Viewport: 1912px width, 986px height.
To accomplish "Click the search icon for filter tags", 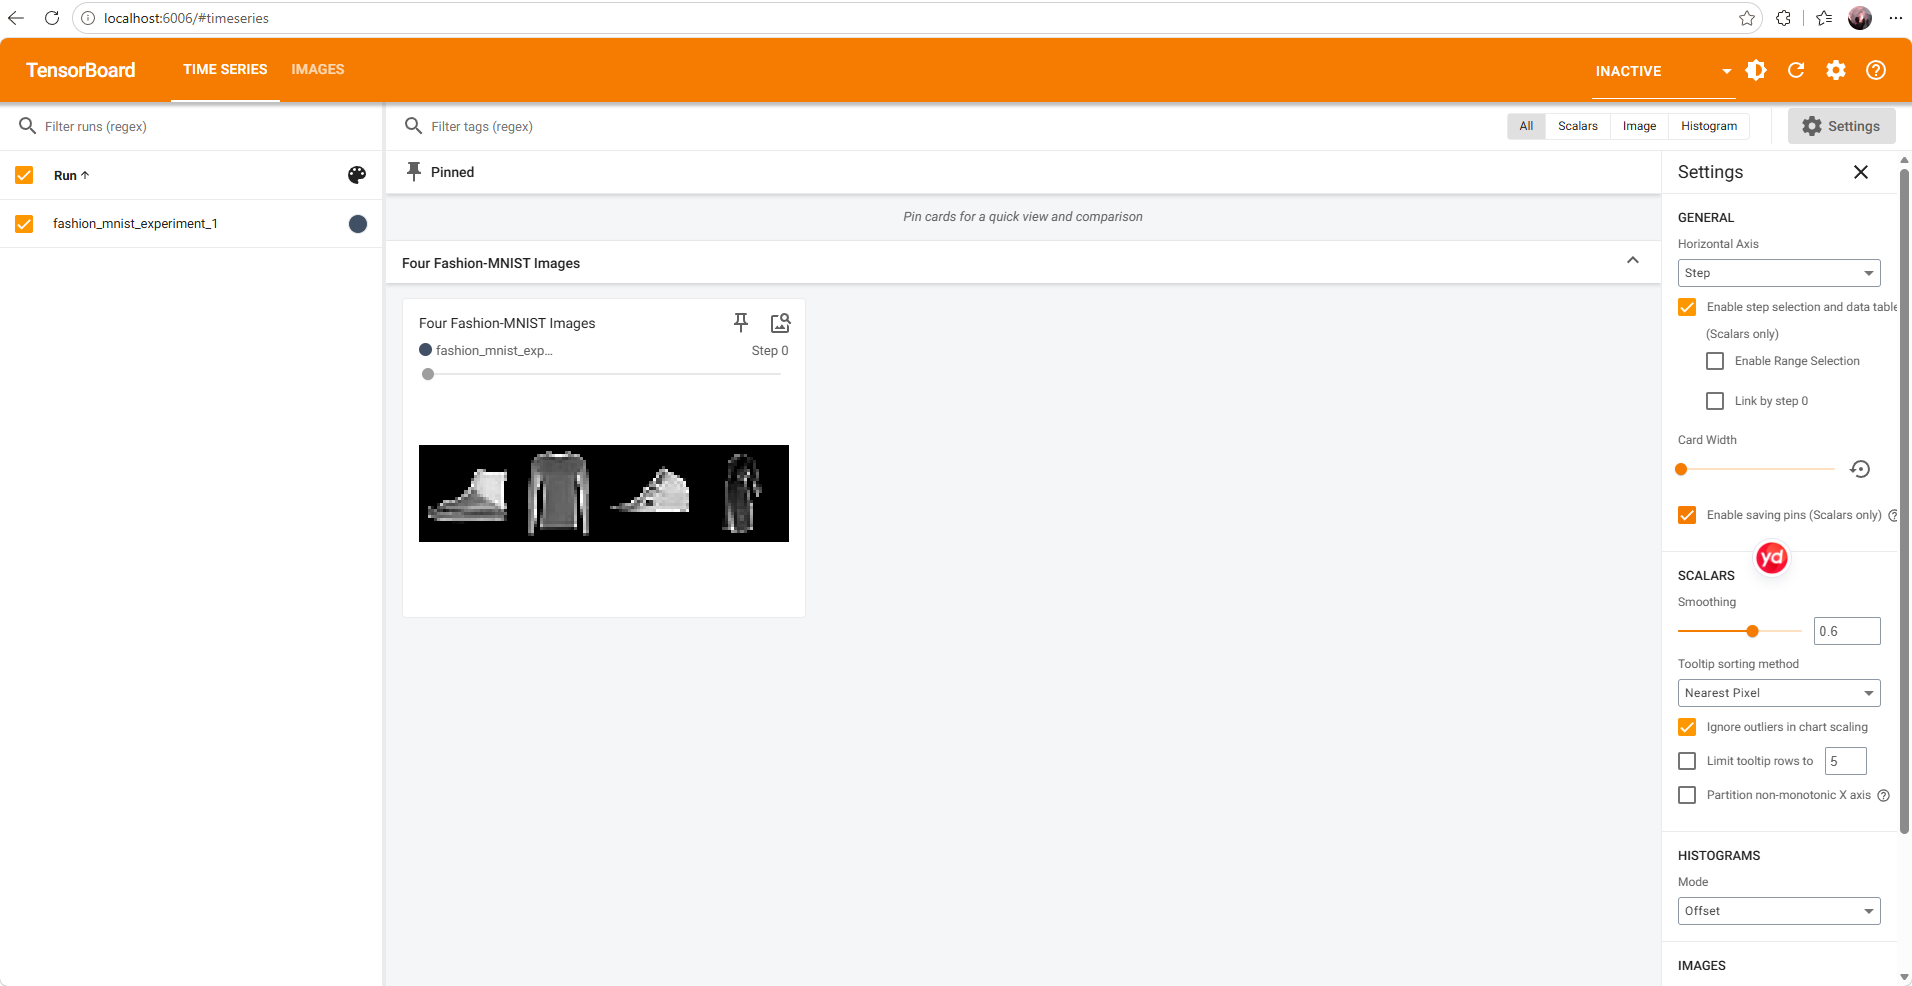I will (x=413, y=126).
